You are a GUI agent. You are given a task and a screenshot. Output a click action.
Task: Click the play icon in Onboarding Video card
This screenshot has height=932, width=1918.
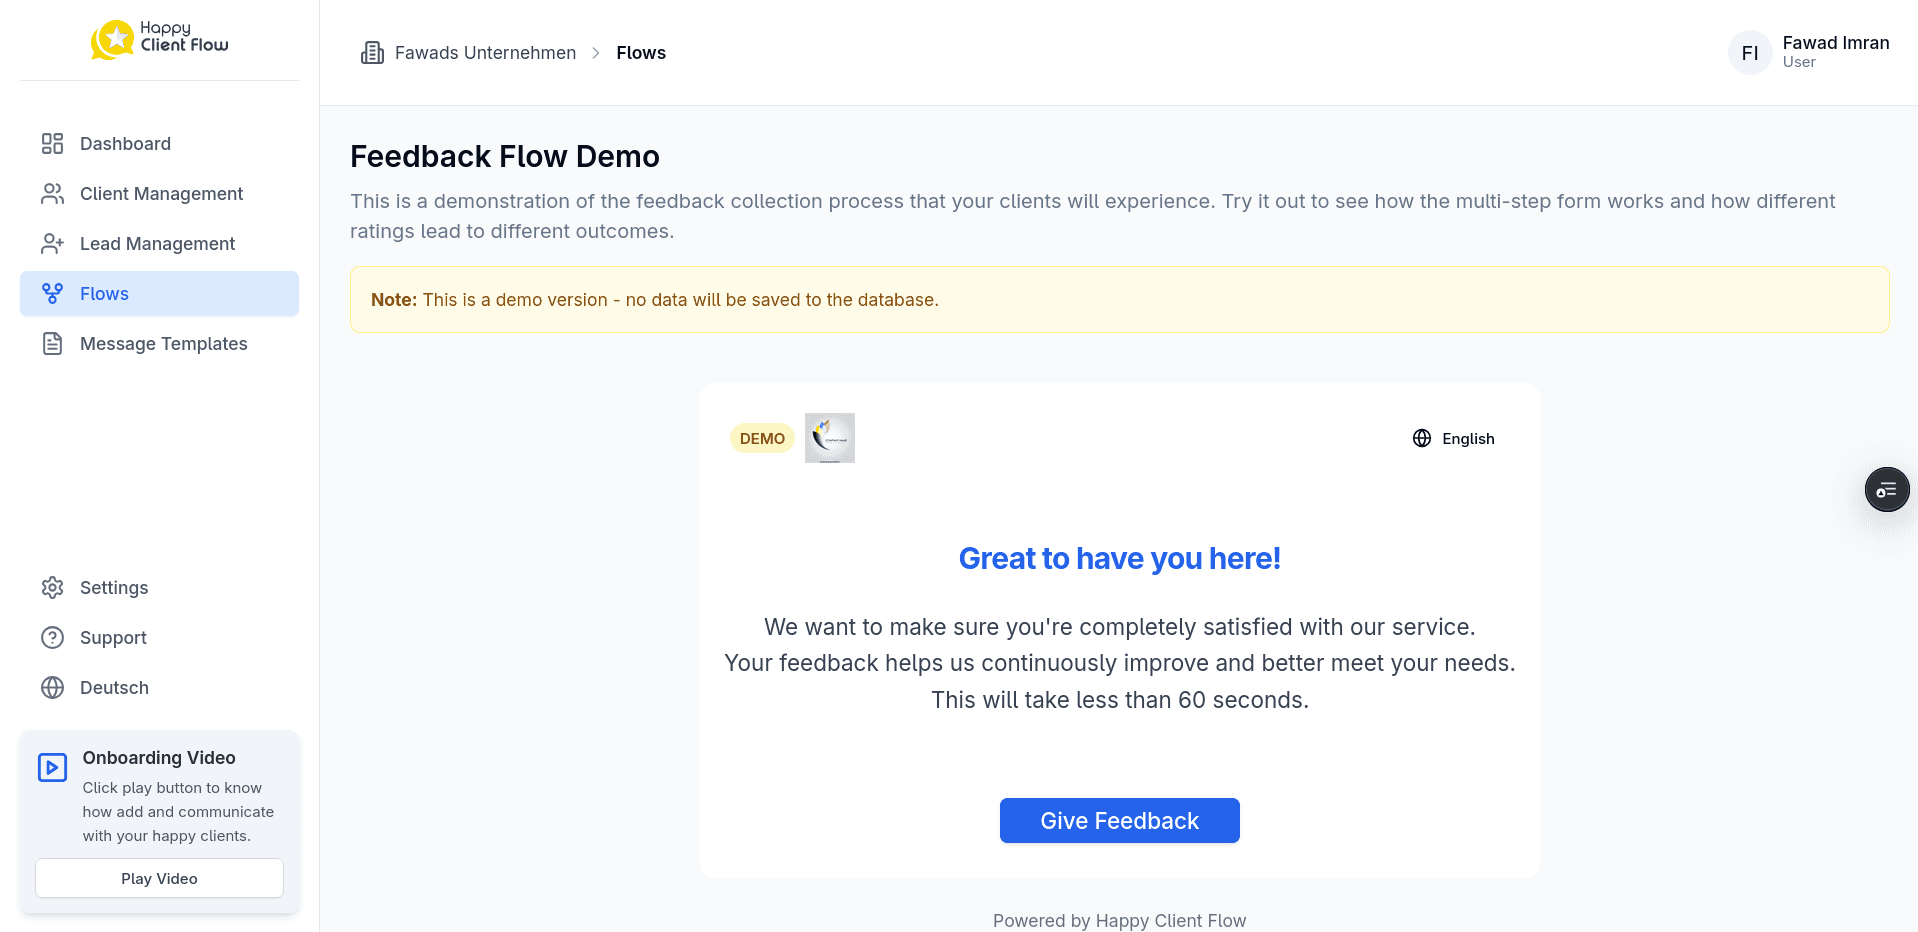(52, 767)
